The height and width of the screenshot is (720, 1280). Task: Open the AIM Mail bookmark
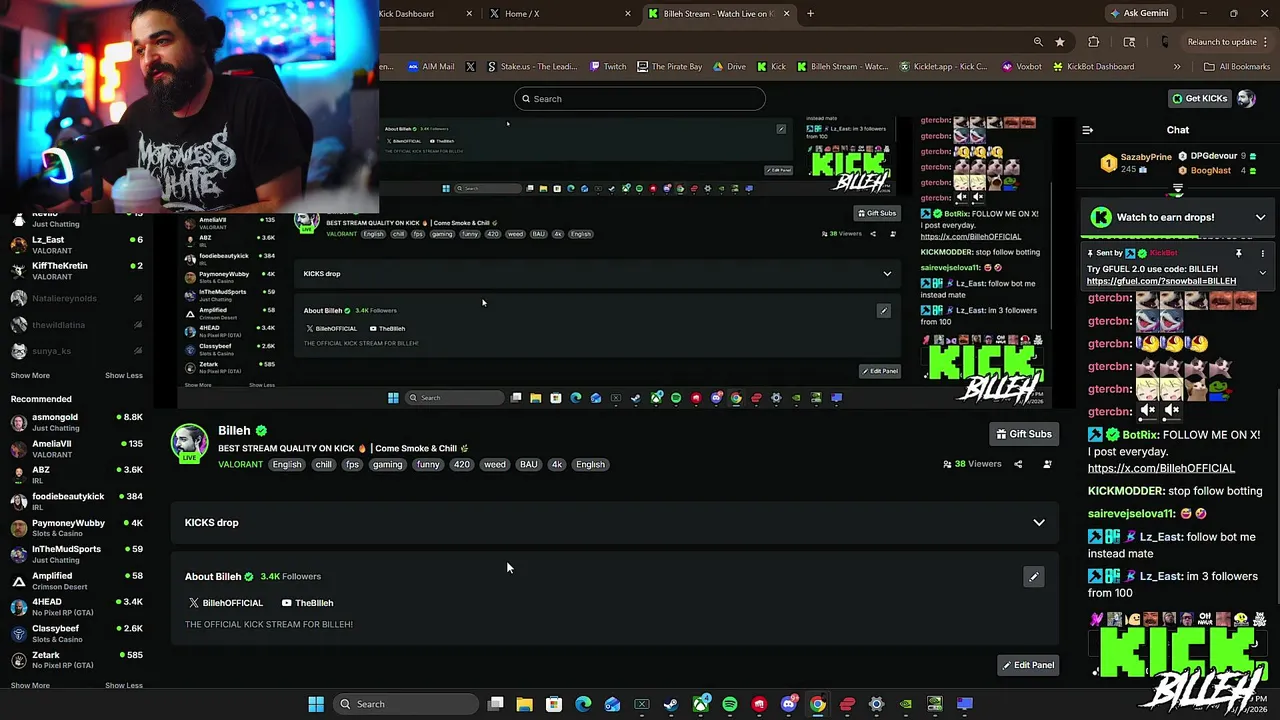click(x=431, y=67)
